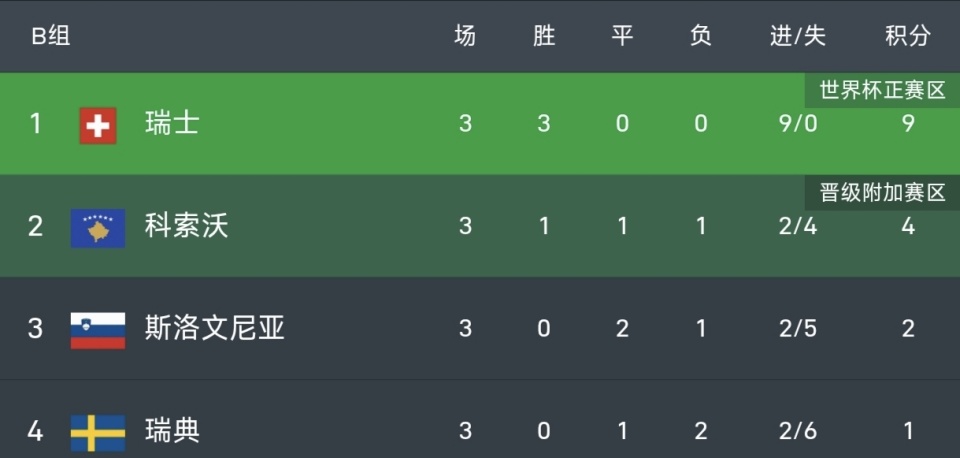Click the 平 column header

(622, 37)
